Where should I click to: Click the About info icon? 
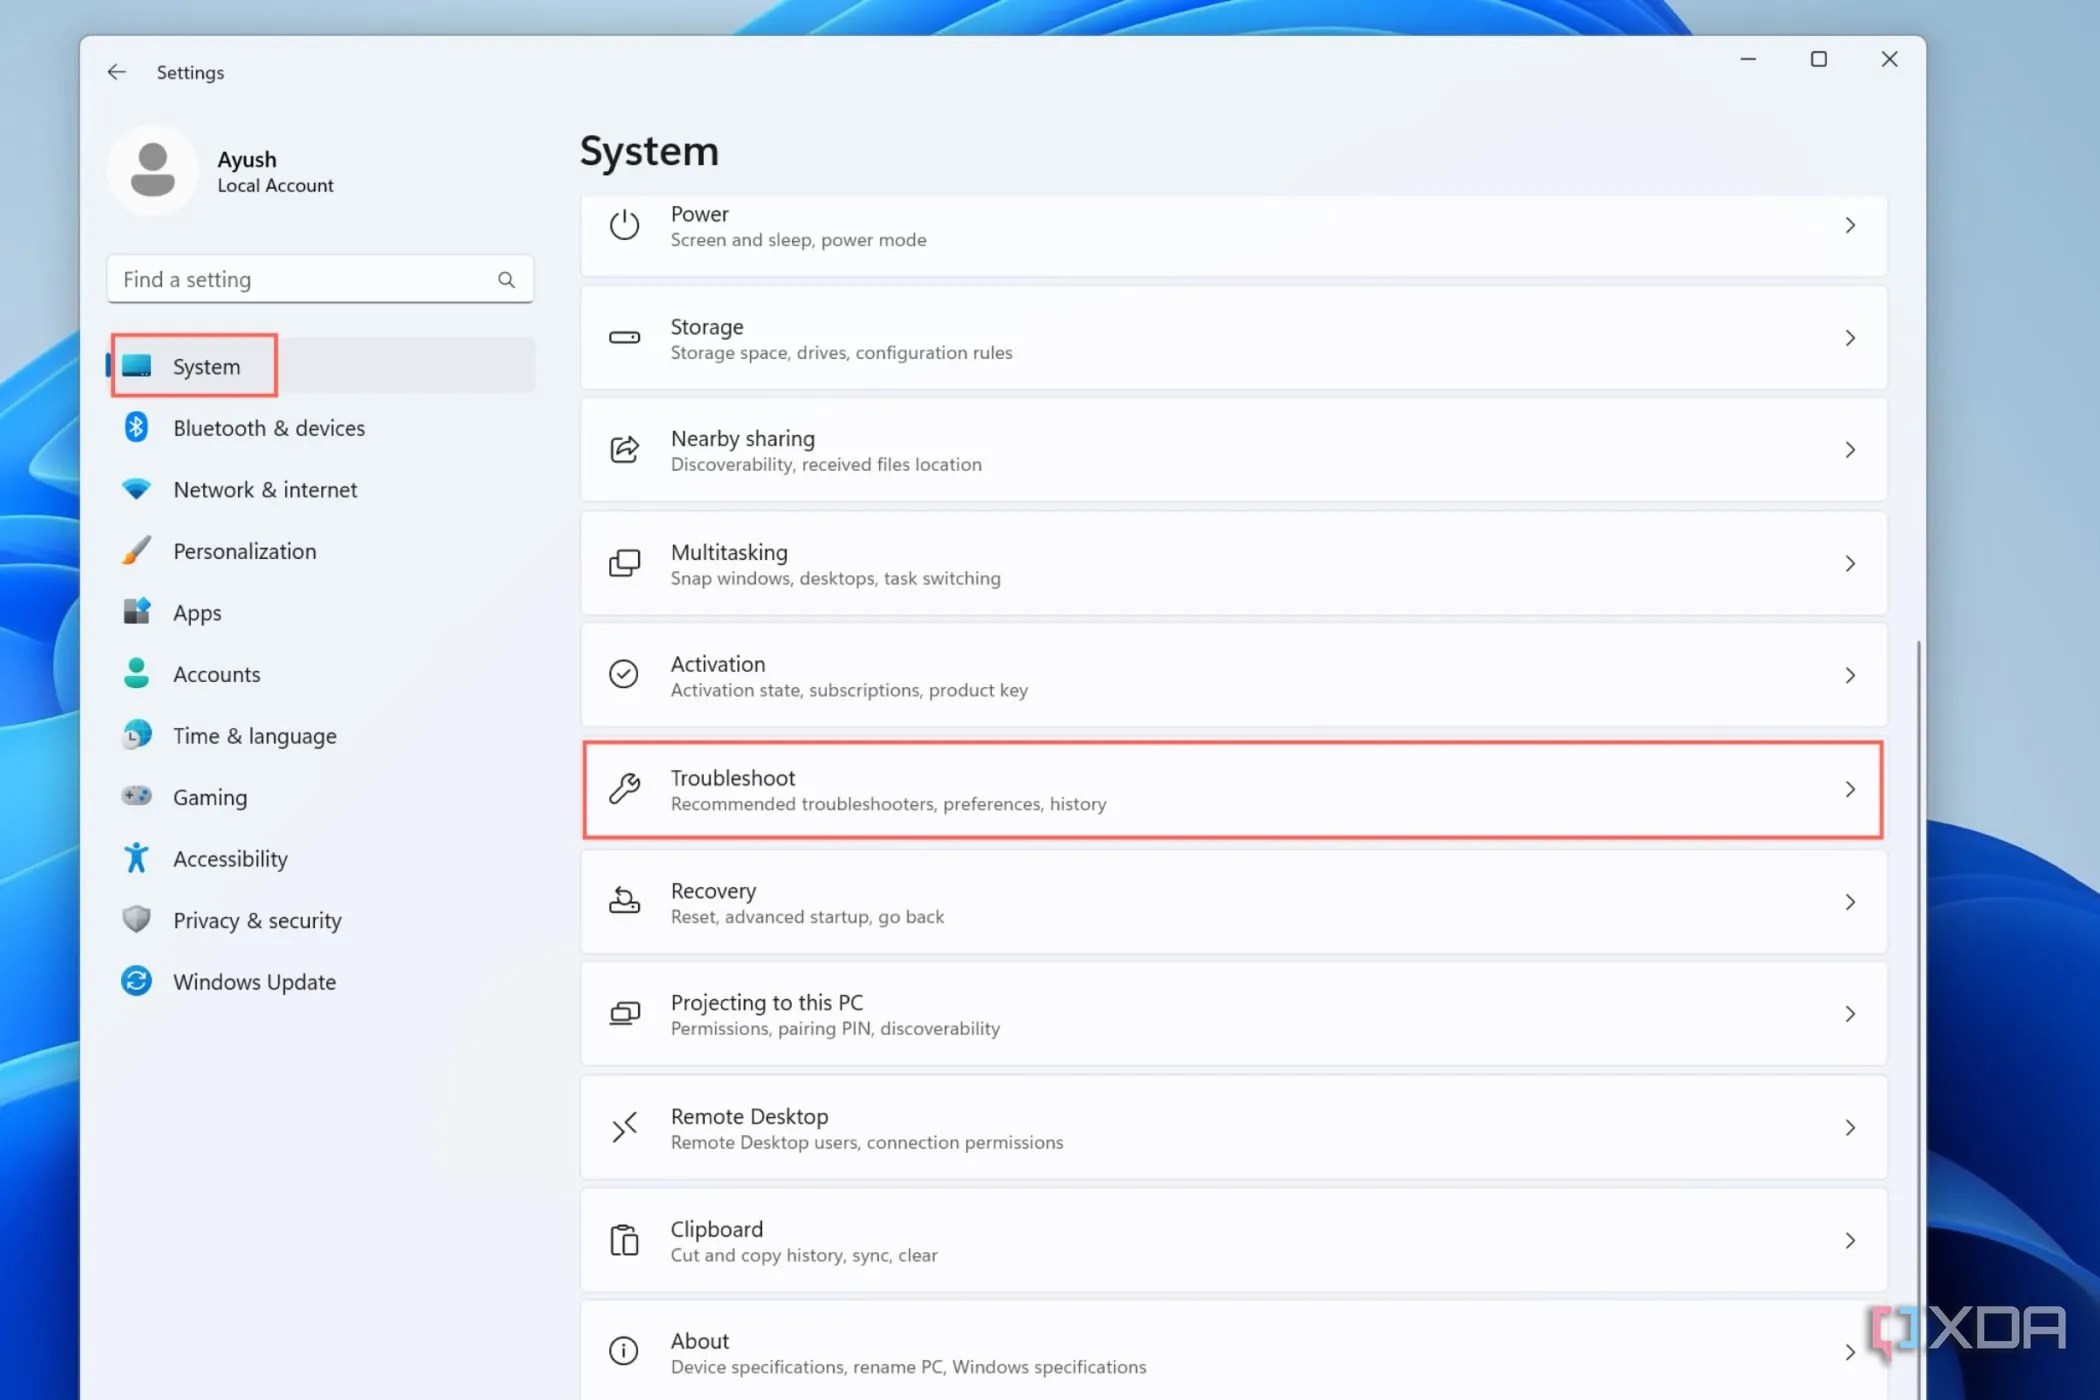pyautogui.click(x=624, y=1352)
